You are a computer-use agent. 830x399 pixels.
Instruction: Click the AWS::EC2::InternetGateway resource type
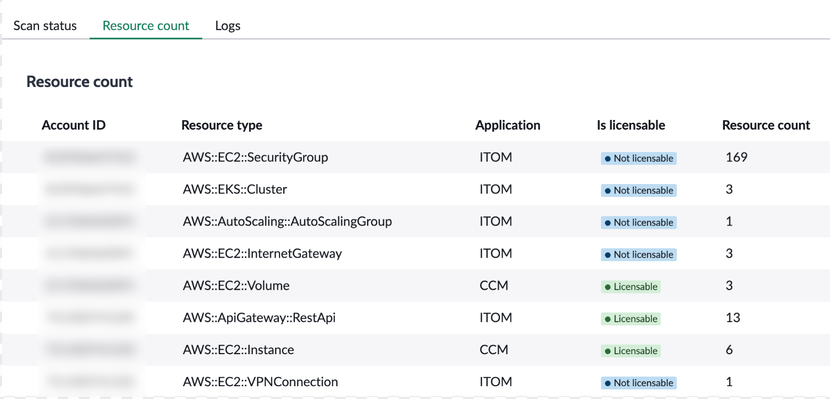click(x=263, y=253)
